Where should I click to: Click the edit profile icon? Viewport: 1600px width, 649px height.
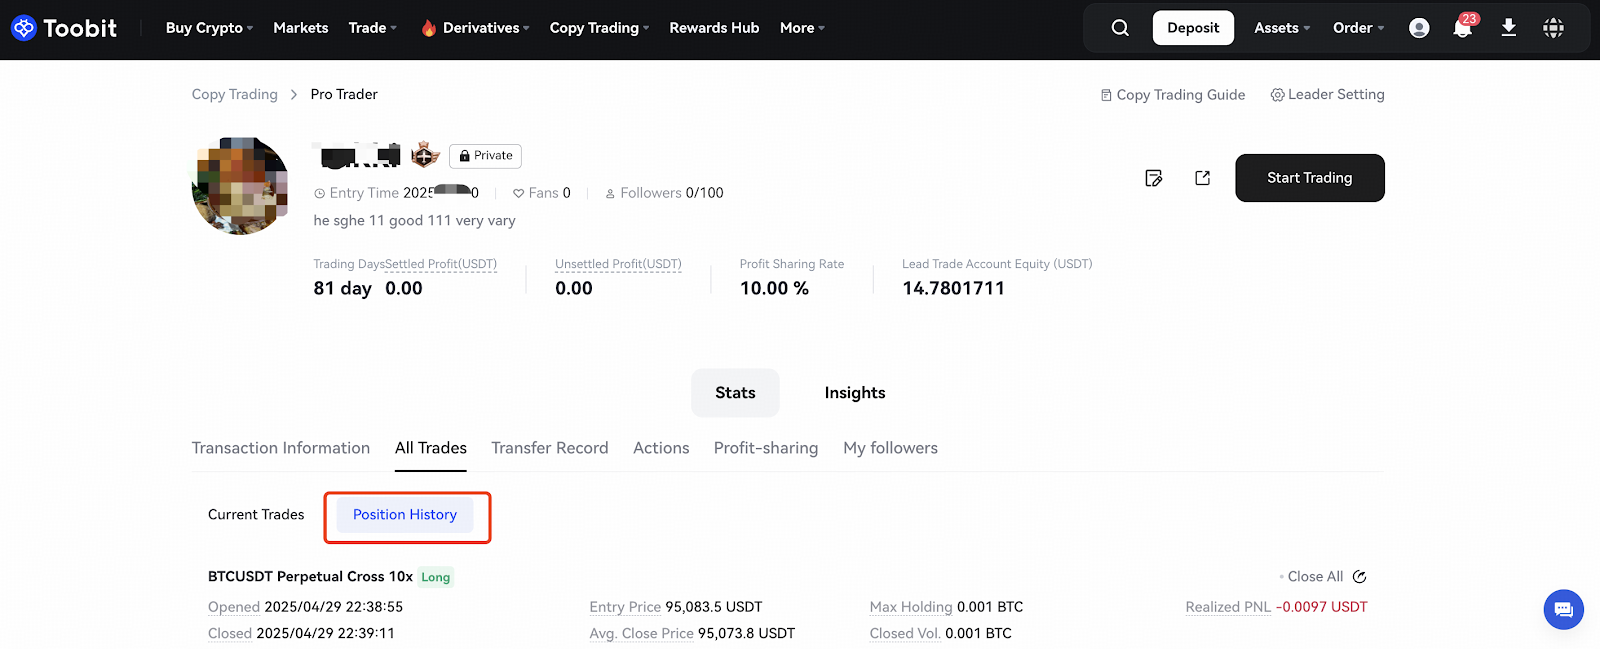[1153, 178]
